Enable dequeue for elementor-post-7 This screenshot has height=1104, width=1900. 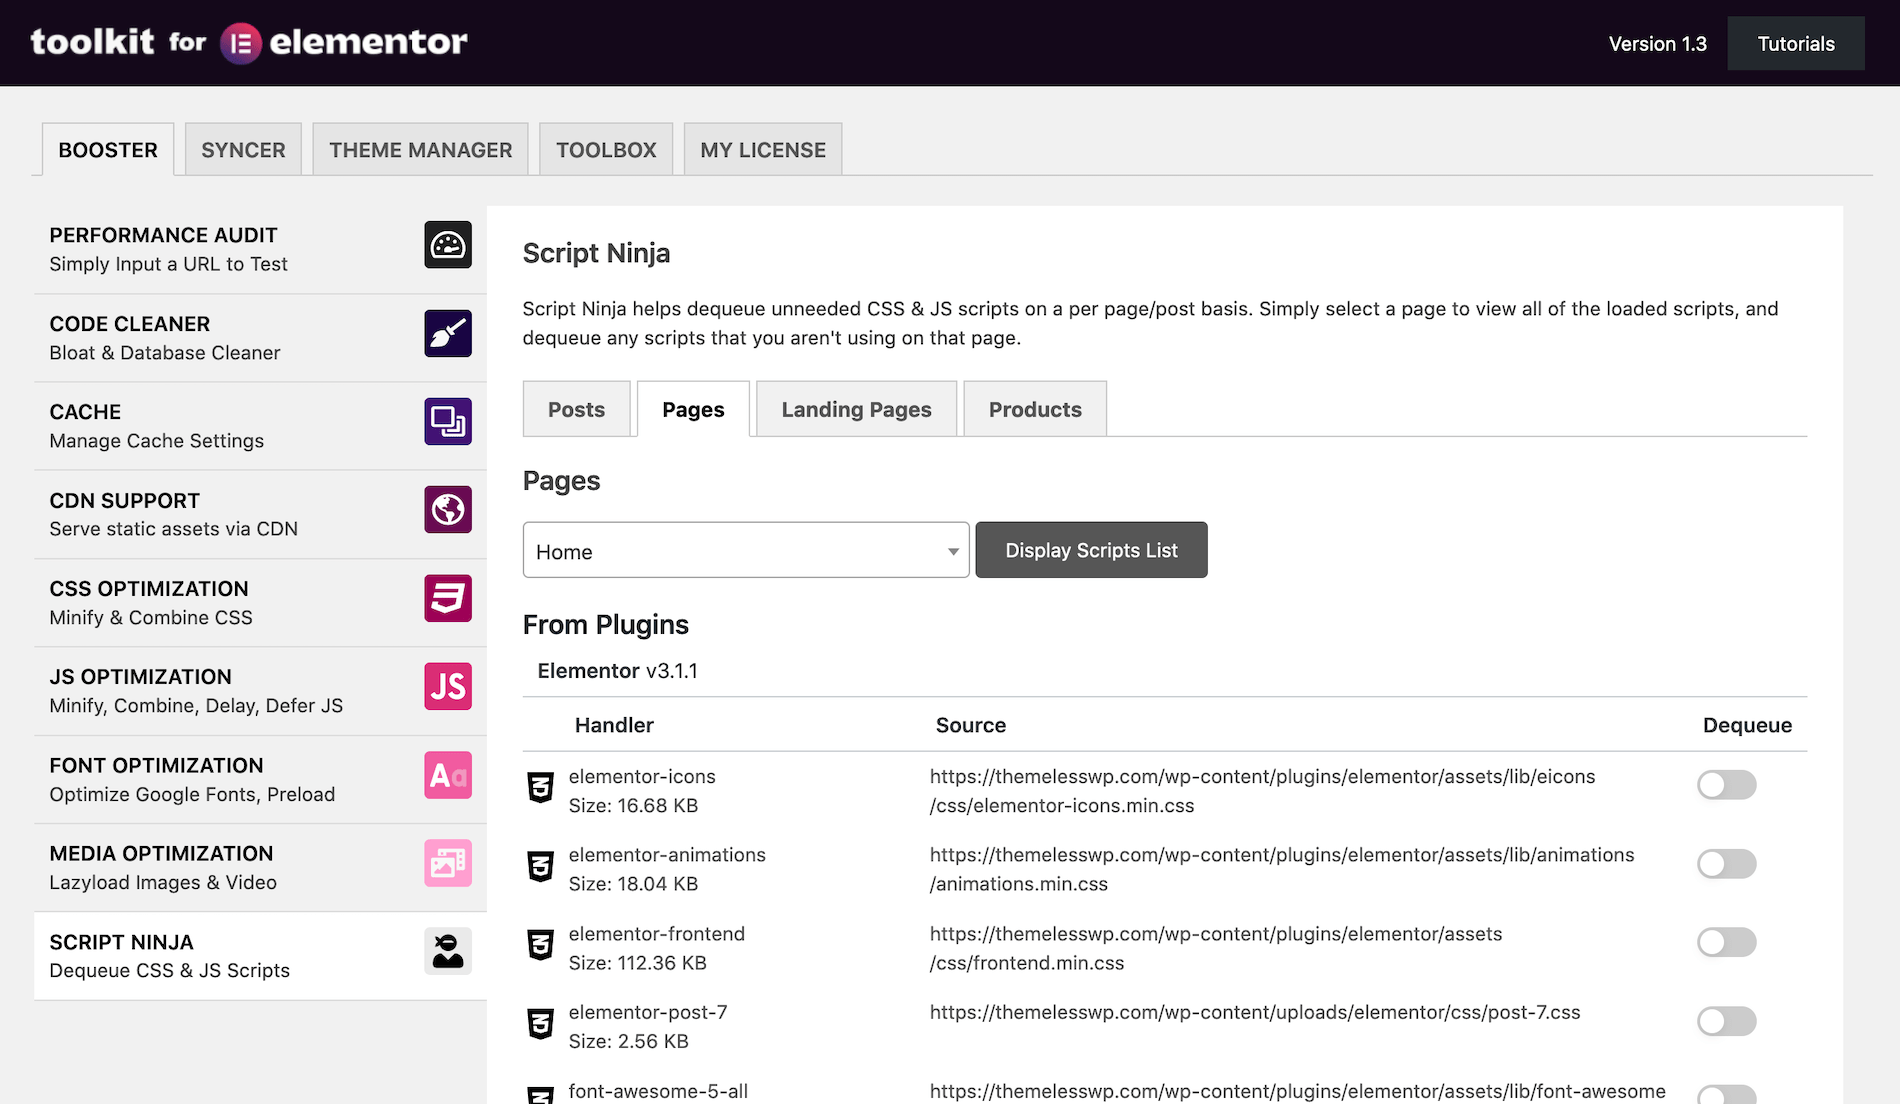[x=1727, y=1021]
